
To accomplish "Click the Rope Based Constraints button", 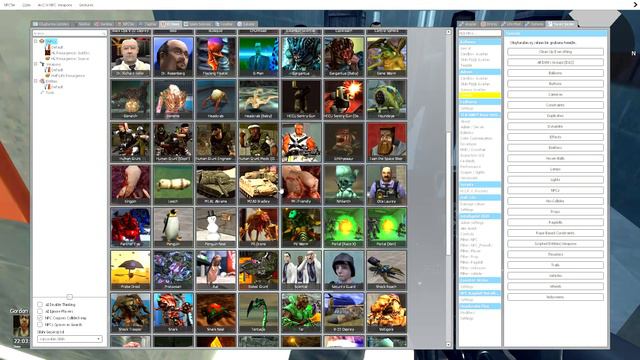I will click(555, 233).
